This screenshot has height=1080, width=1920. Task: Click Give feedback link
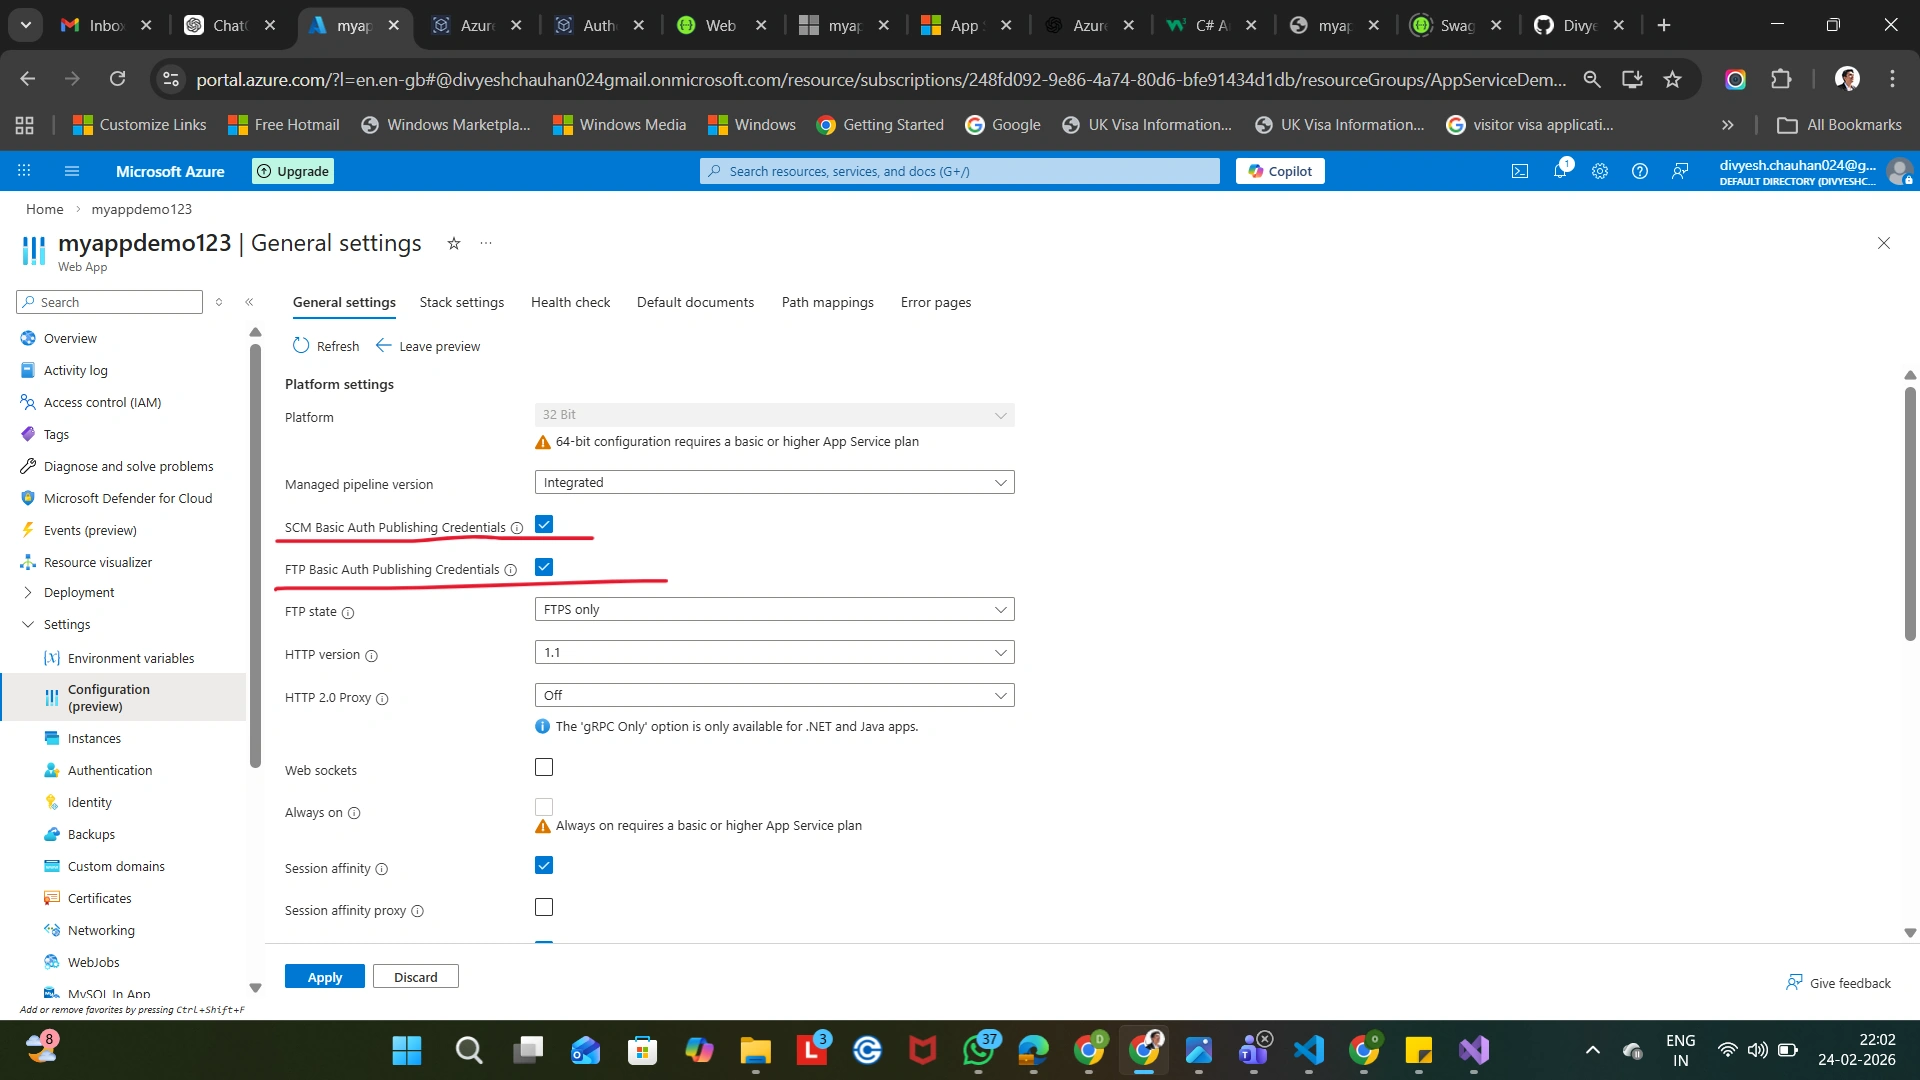1839,983
